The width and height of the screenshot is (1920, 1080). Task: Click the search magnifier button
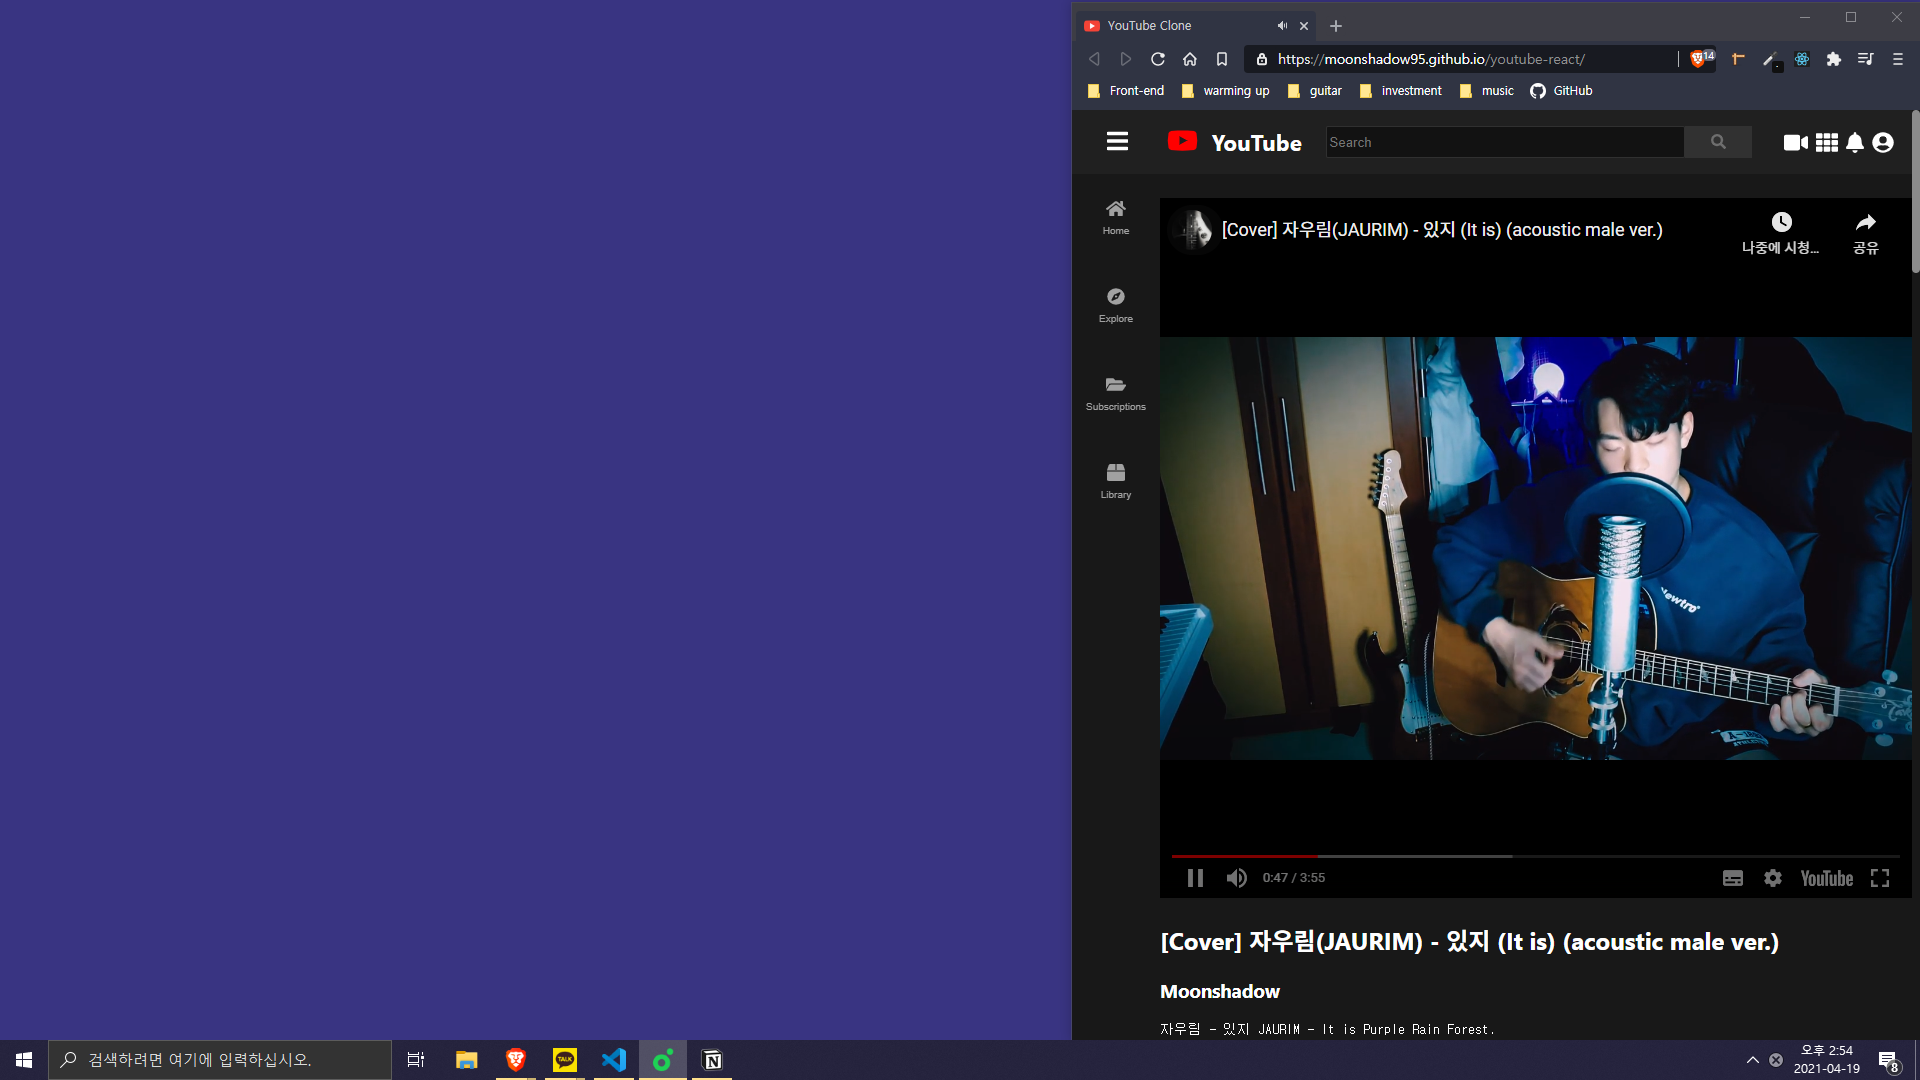[x=1717, y=142]
